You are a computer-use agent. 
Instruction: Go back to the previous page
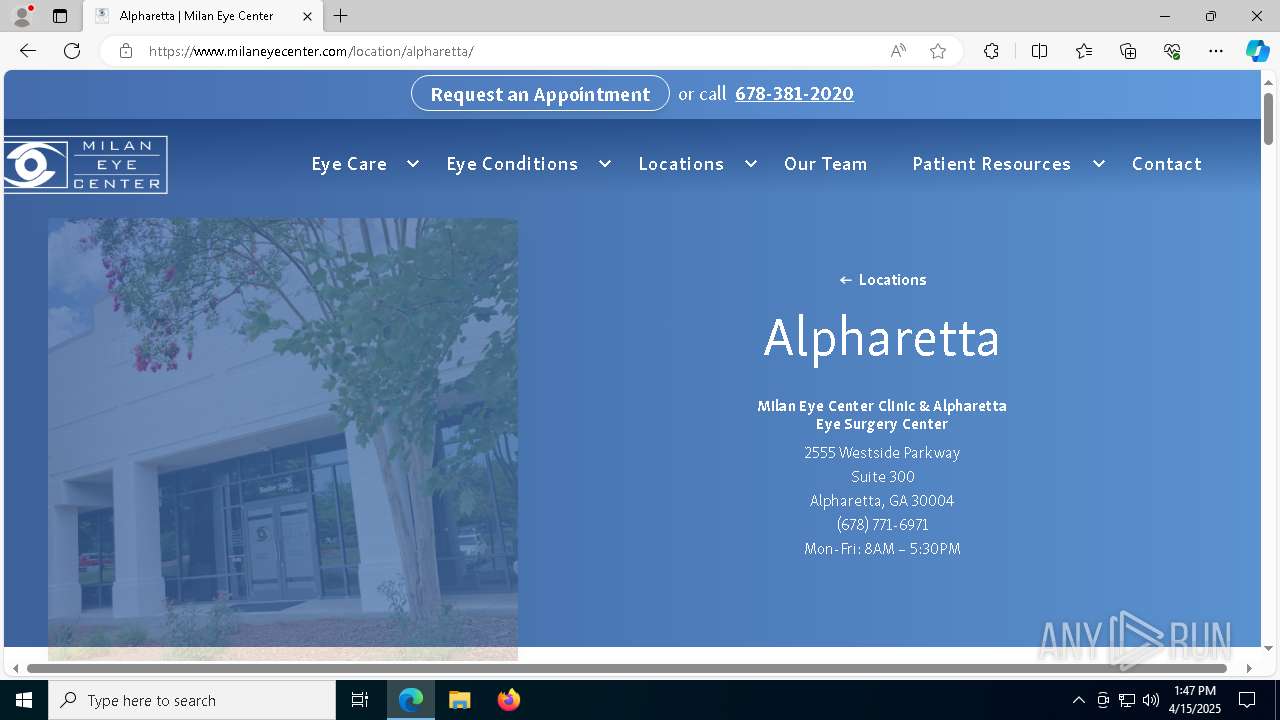pyautogui.click(x=28, y=51)
